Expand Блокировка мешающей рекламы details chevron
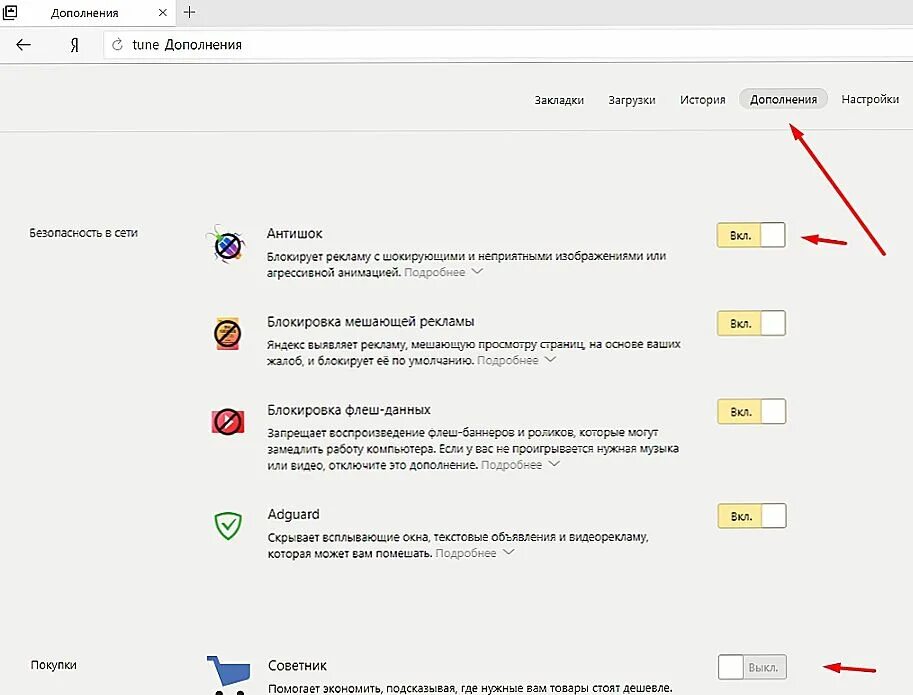 pos(550,360)
